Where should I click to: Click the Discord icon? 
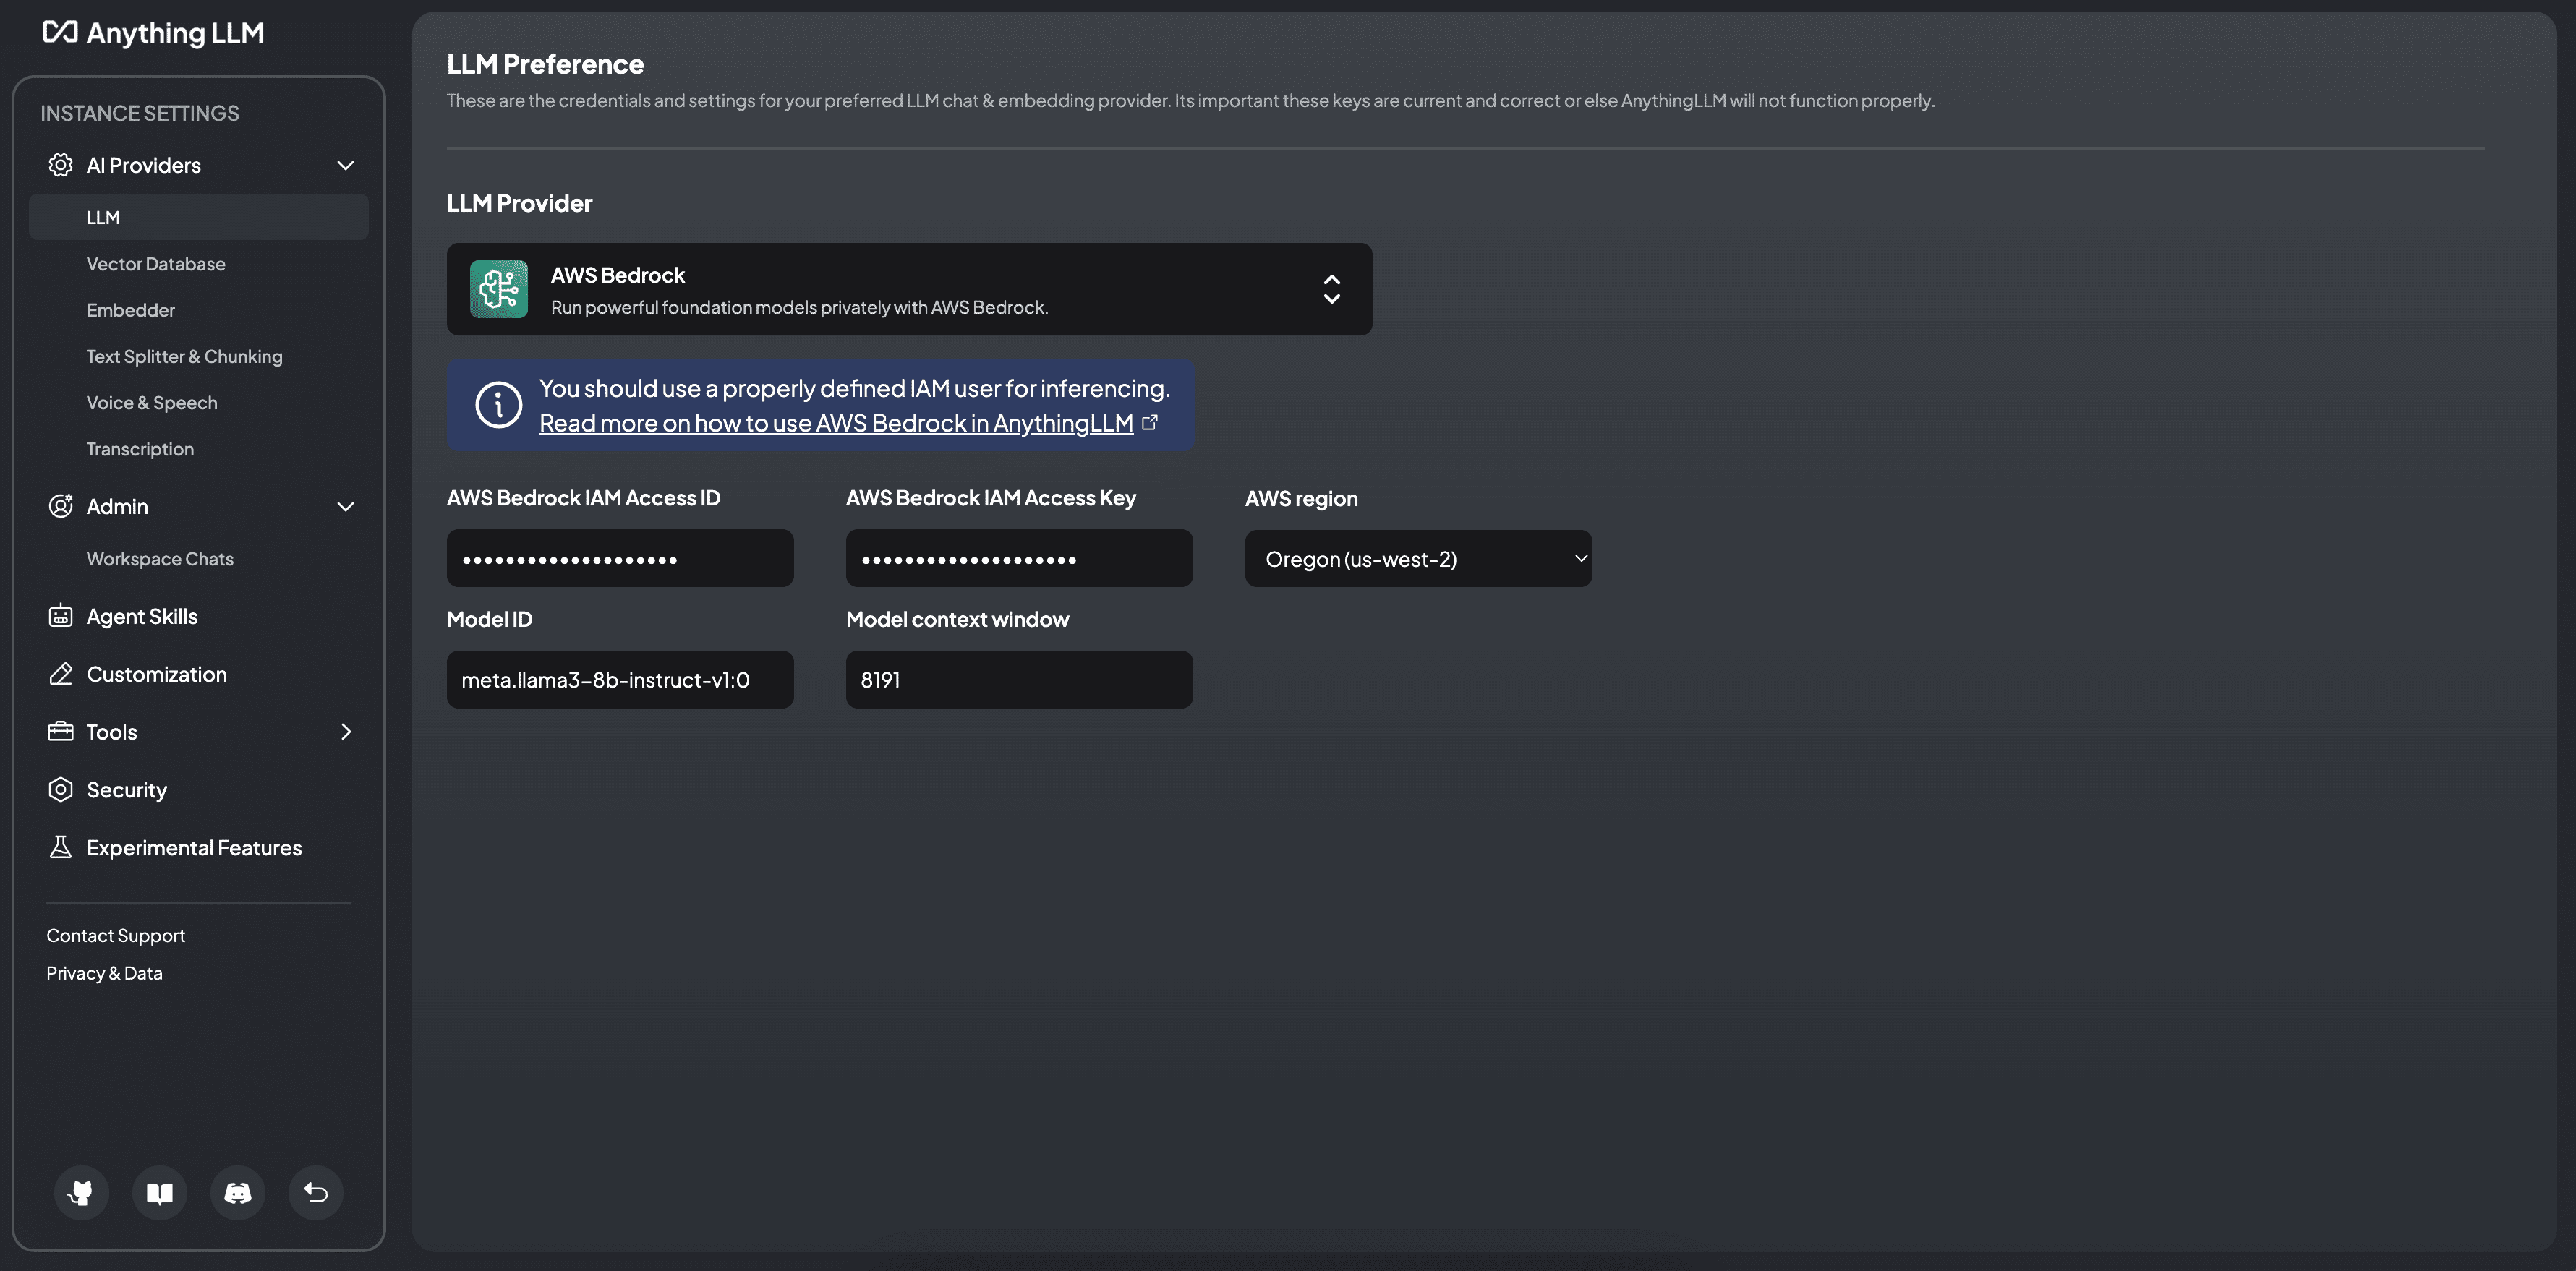point(237,1192)
